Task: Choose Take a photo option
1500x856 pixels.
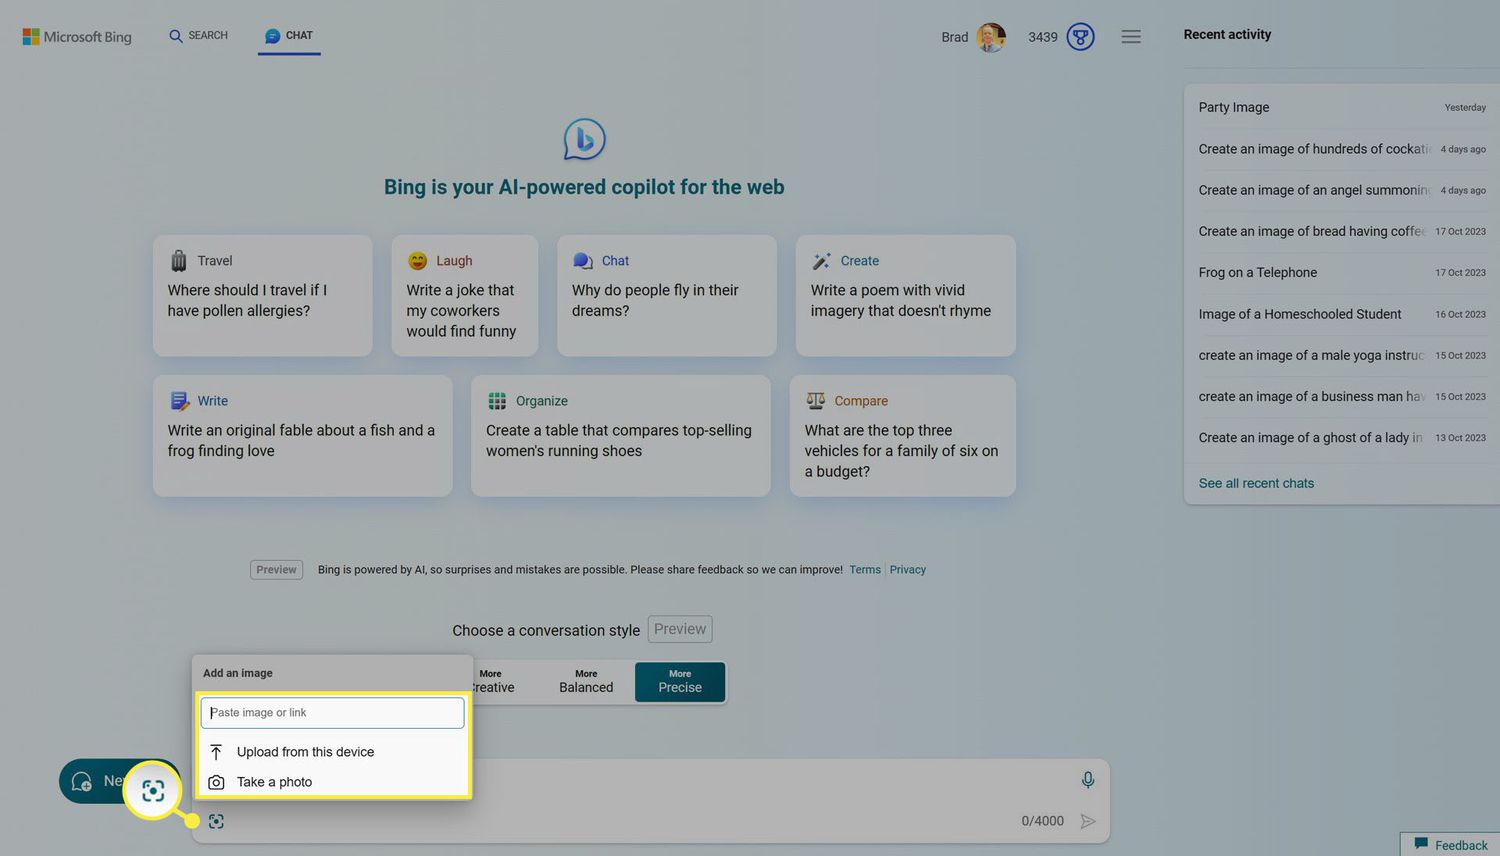Action: [x=274, y=782]
